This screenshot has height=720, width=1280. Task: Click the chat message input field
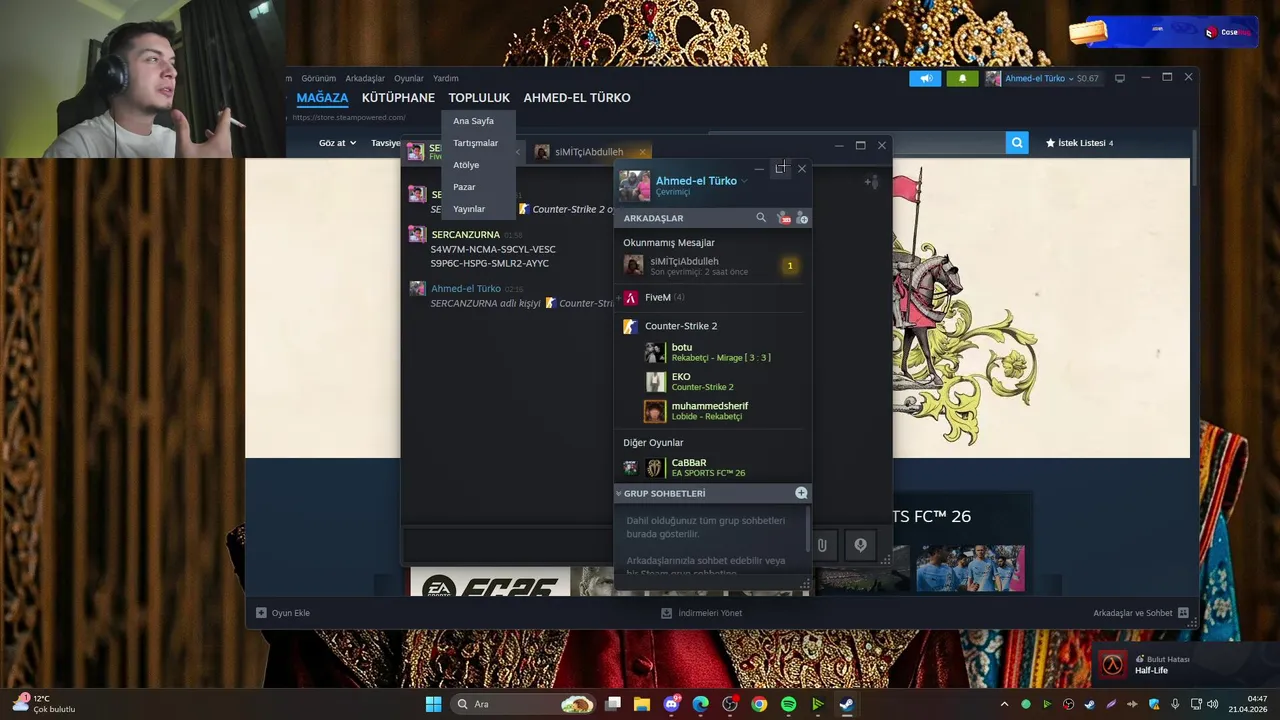(506, 545)
